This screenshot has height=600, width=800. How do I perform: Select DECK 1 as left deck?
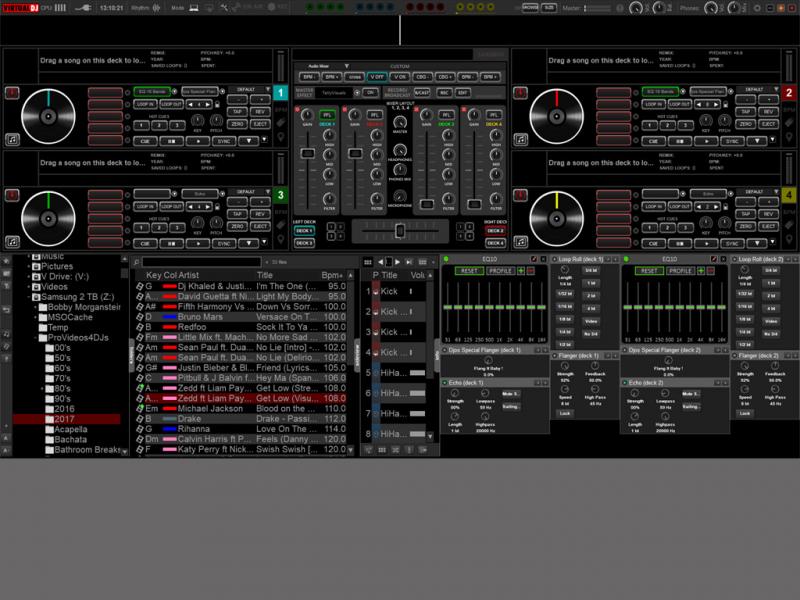pyautogui.click(x=304, y=231)
